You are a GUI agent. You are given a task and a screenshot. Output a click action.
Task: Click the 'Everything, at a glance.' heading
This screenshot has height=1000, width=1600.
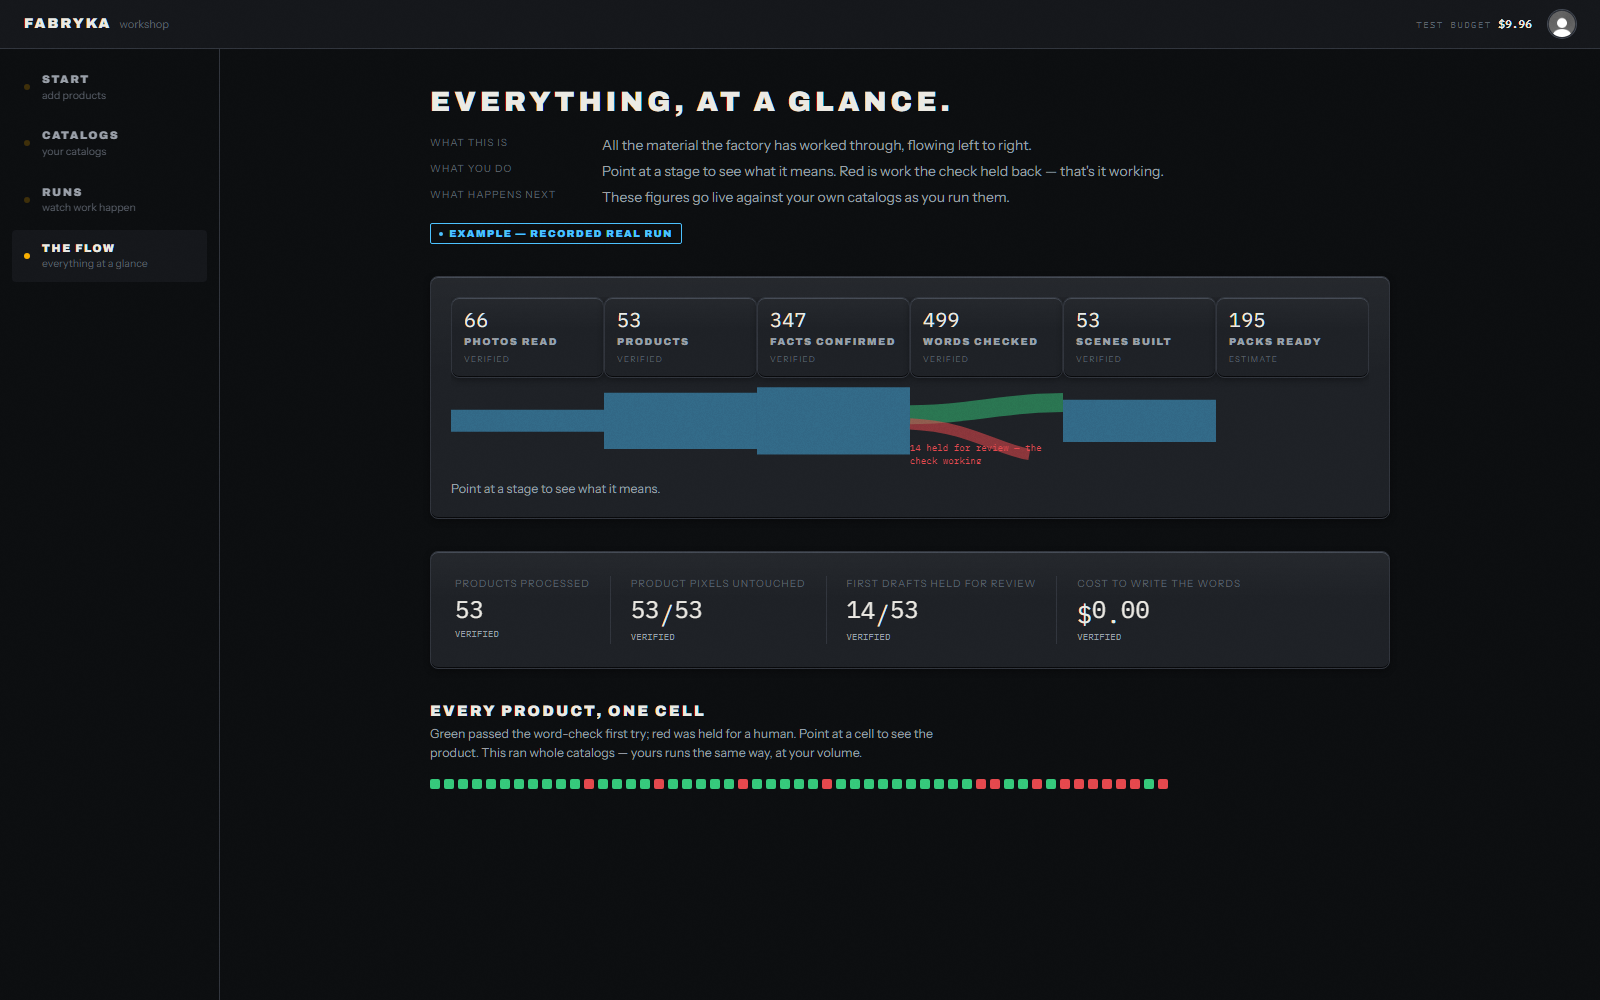point(690,102)
